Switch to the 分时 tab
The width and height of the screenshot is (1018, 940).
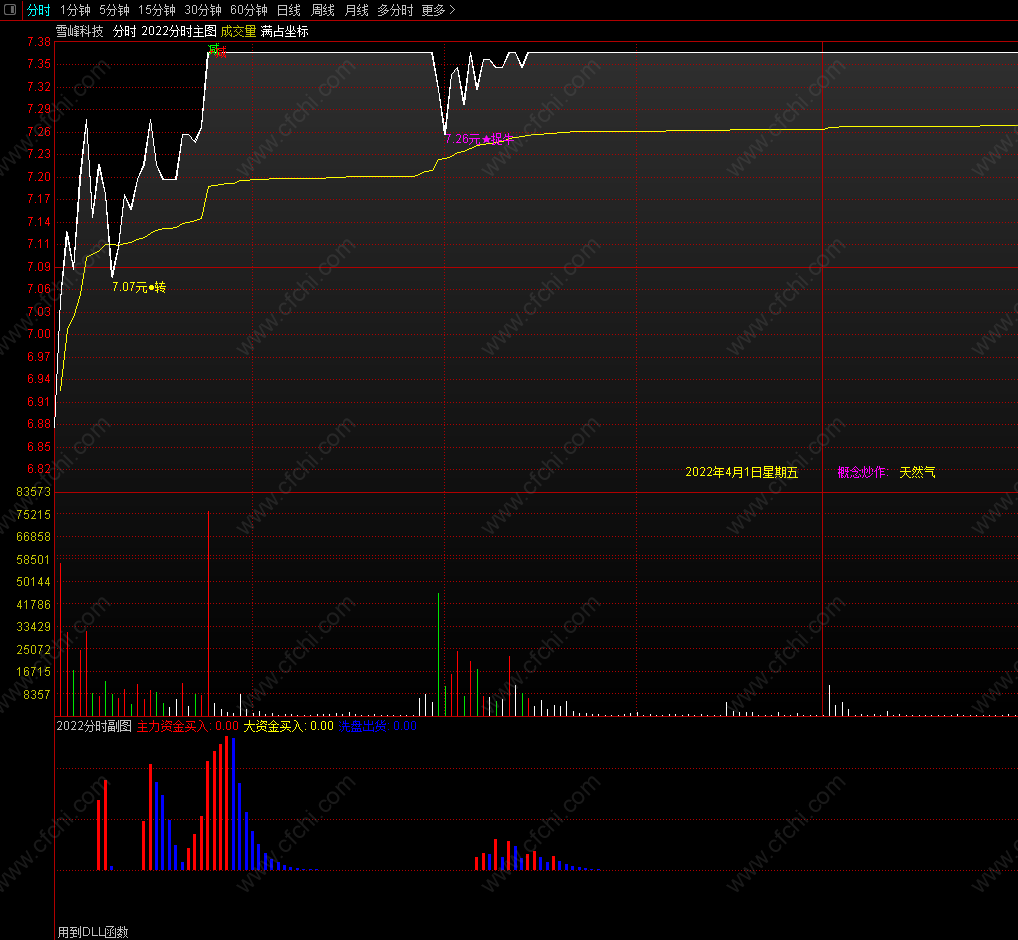click(38, 10)
